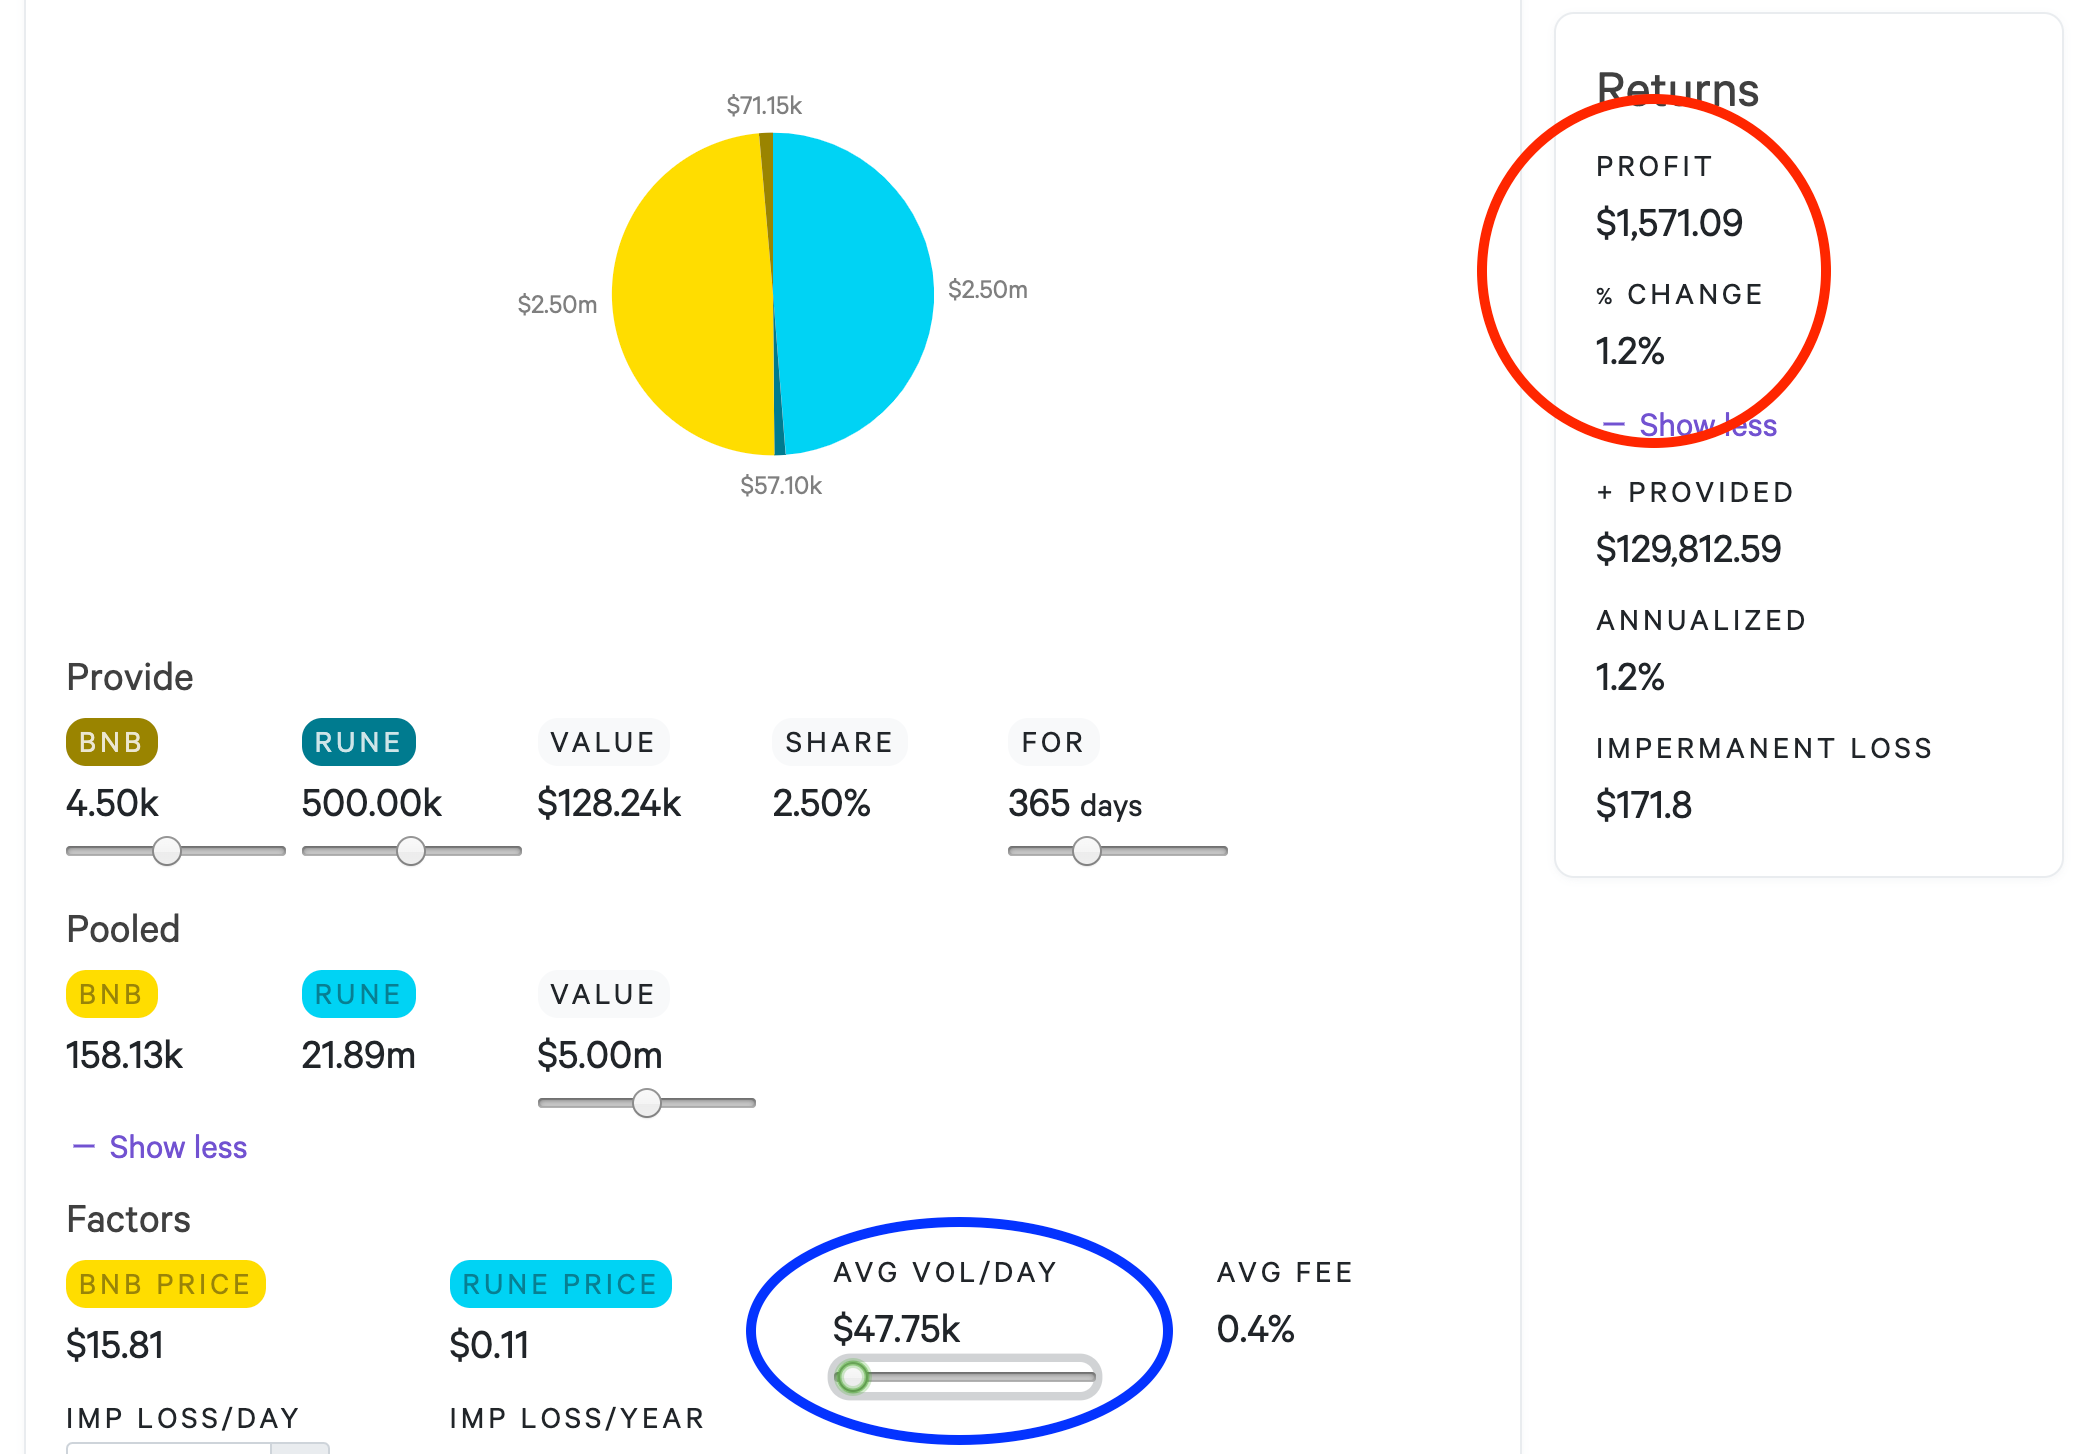The width and height of the screenshot is (2094, 1454).
Task: Click the IMP LOSS/DAY label
Action: 183,1418
